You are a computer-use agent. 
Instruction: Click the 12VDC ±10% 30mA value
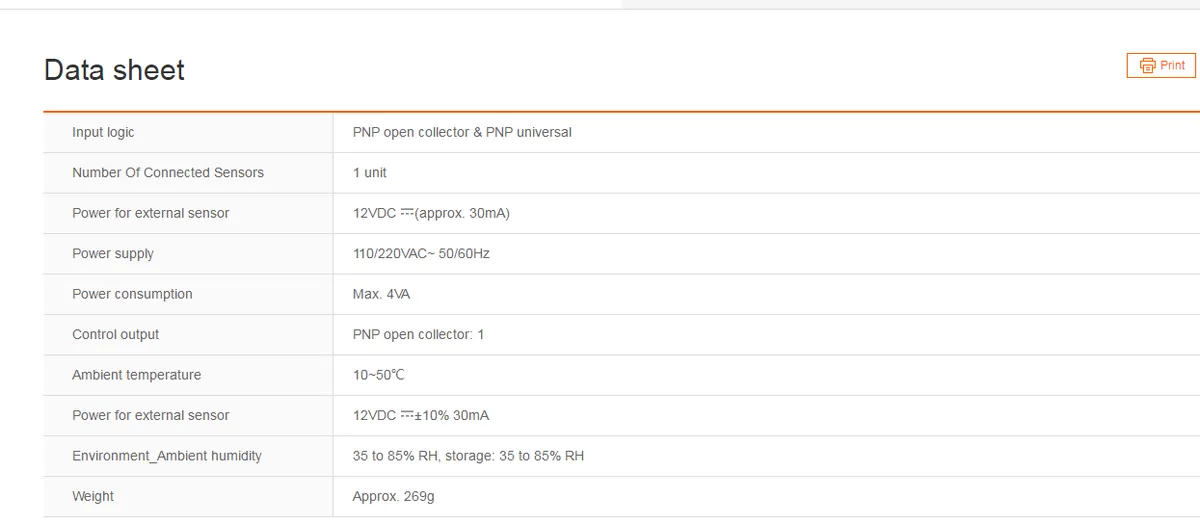[421, 416]
